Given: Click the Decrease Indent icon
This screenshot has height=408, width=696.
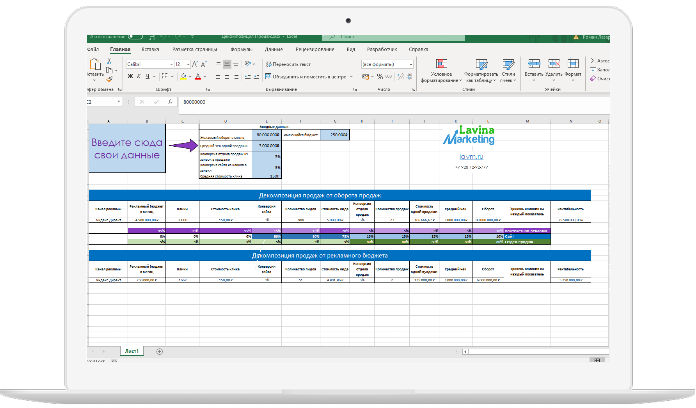Looking at the screenshot, I should click(248, 77).
